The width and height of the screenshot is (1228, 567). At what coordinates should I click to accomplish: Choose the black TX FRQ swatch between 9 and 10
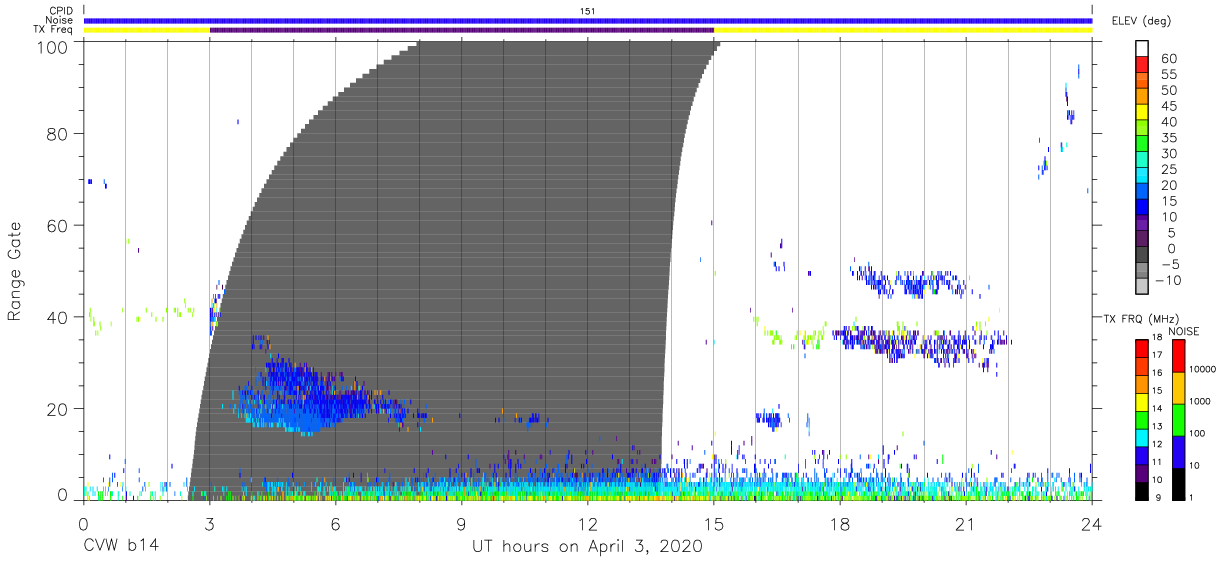pyautogui.click(x=1142, y=490)
